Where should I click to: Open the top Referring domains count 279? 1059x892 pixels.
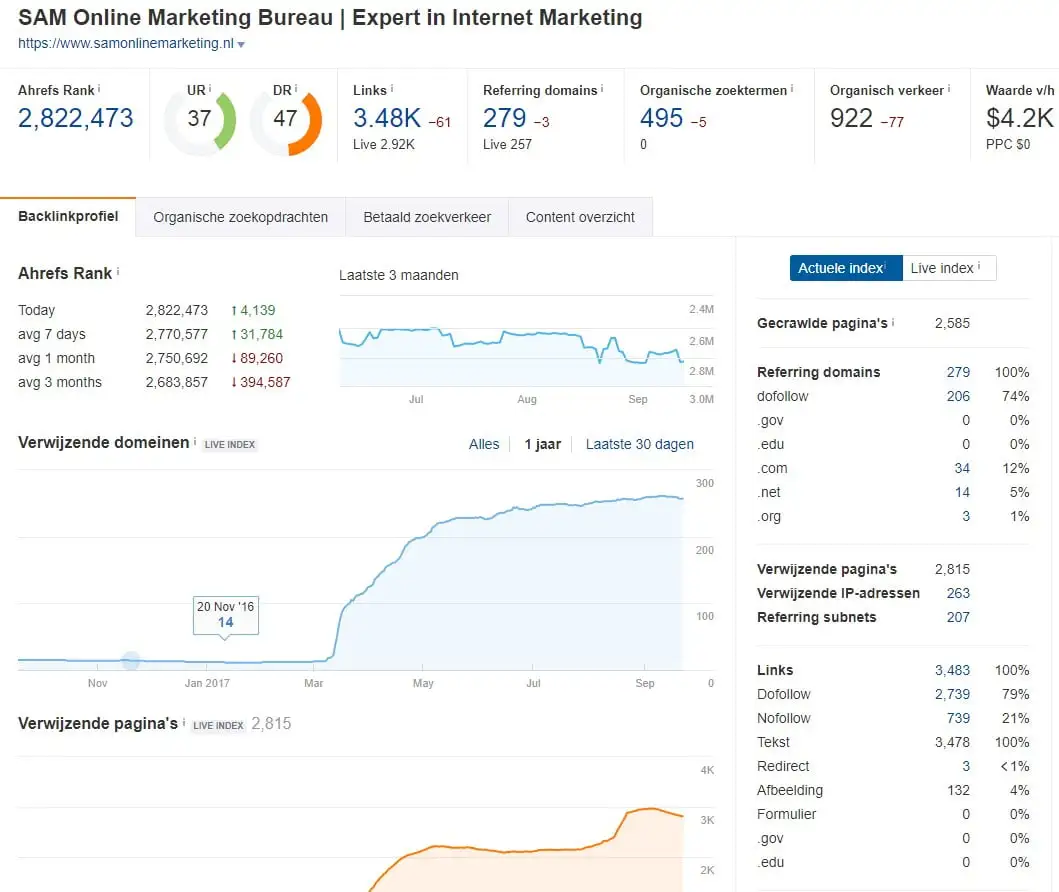pyautogui.click(x=505, y=118)
